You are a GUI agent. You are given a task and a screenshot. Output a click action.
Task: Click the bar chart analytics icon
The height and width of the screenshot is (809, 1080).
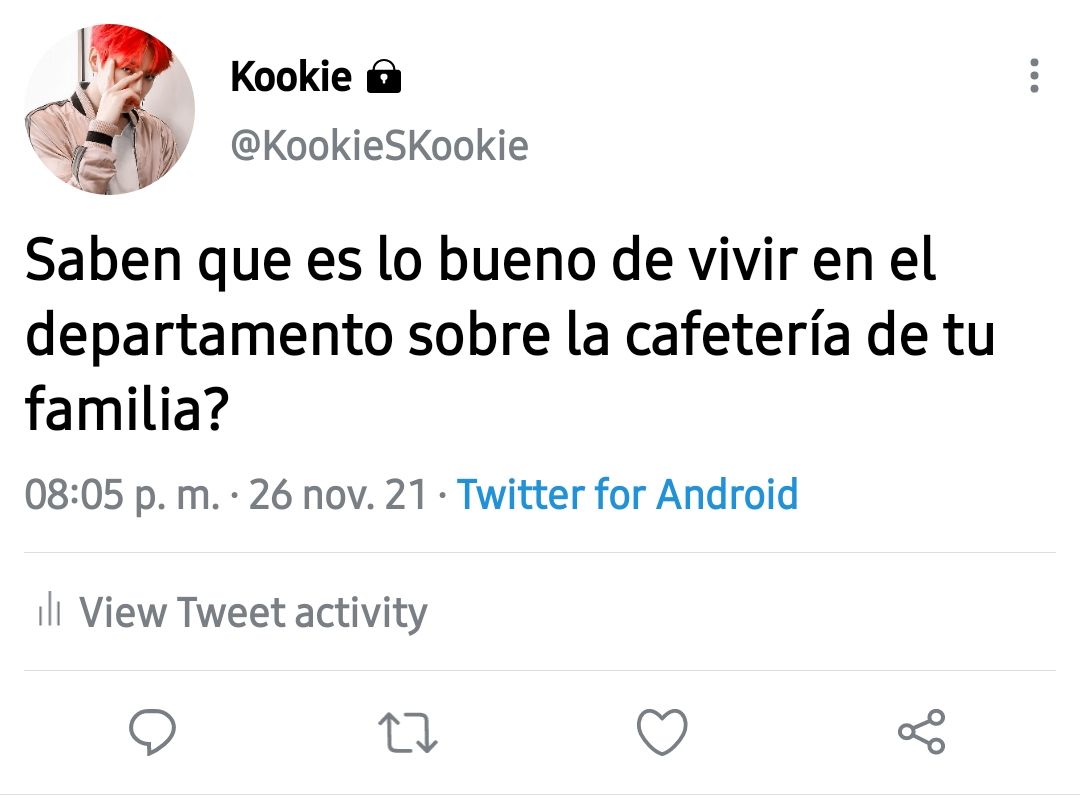click(50, 609)
